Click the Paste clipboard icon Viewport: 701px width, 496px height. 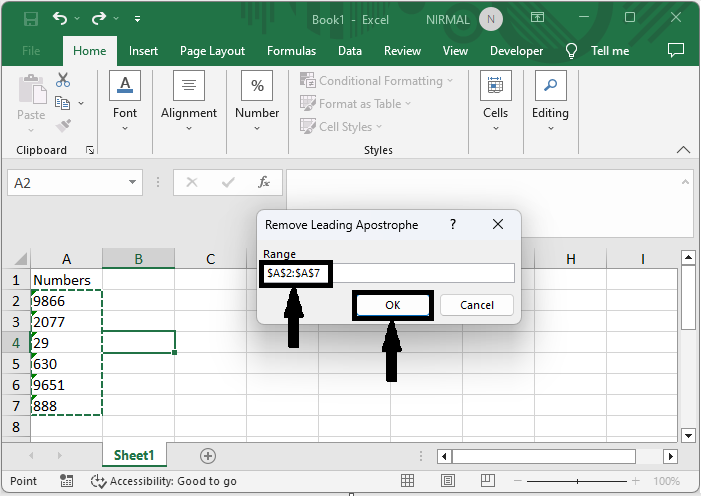pyautogui.click(x=32, y=89)
